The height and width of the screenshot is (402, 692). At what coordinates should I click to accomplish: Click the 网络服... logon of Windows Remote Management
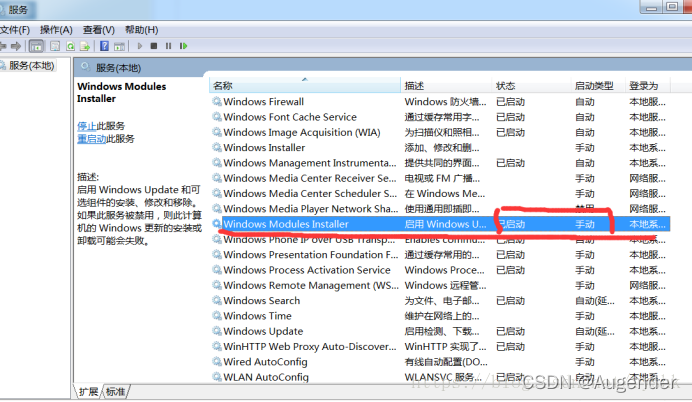click(647, 285)
